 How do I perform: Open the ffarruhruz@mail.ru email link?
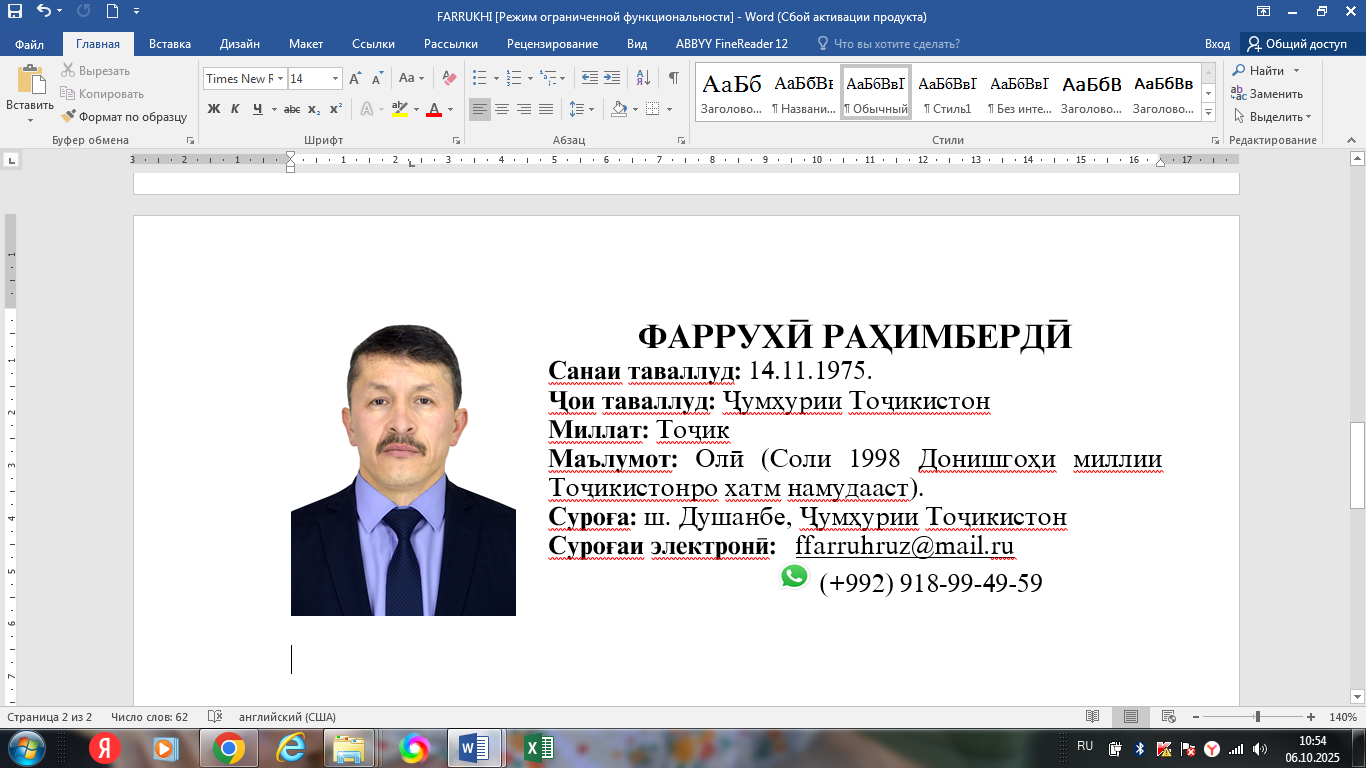[x=904, y=546]
